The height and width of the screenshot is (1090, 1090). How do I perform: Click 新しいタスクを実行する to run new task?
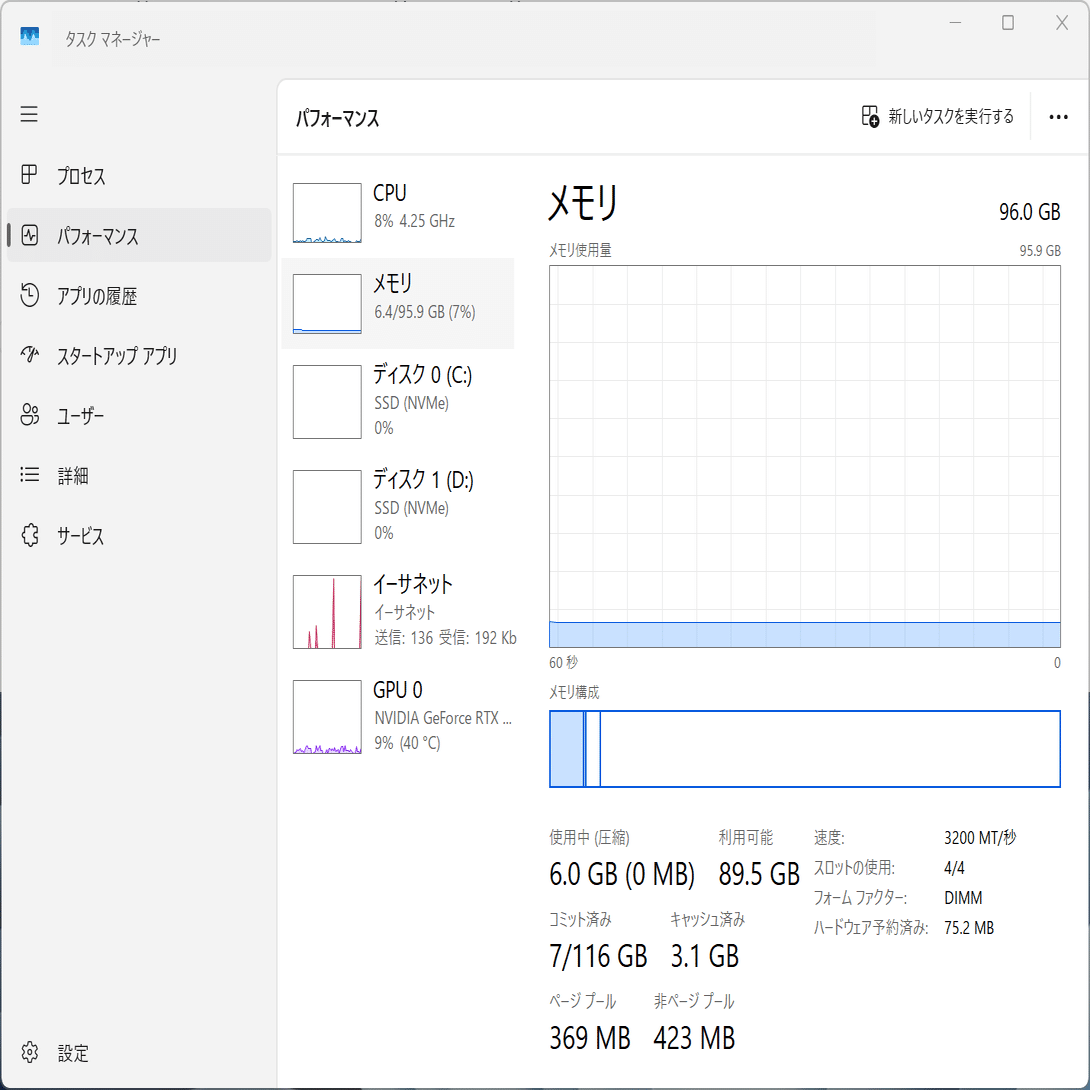[936, 117]
